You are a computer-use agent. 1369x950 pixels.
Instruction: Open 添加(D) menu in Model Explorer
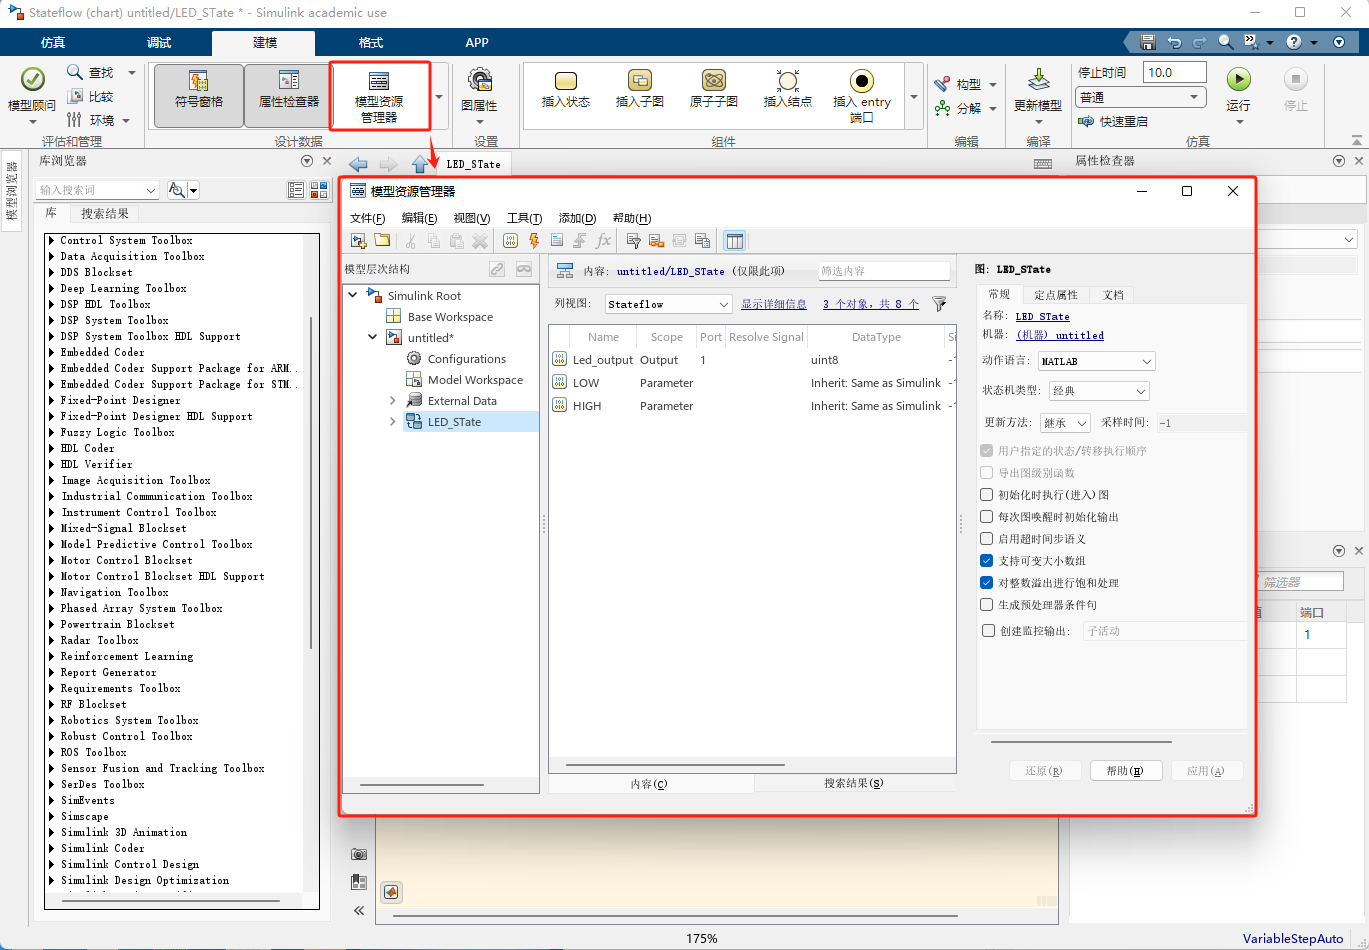577,218
